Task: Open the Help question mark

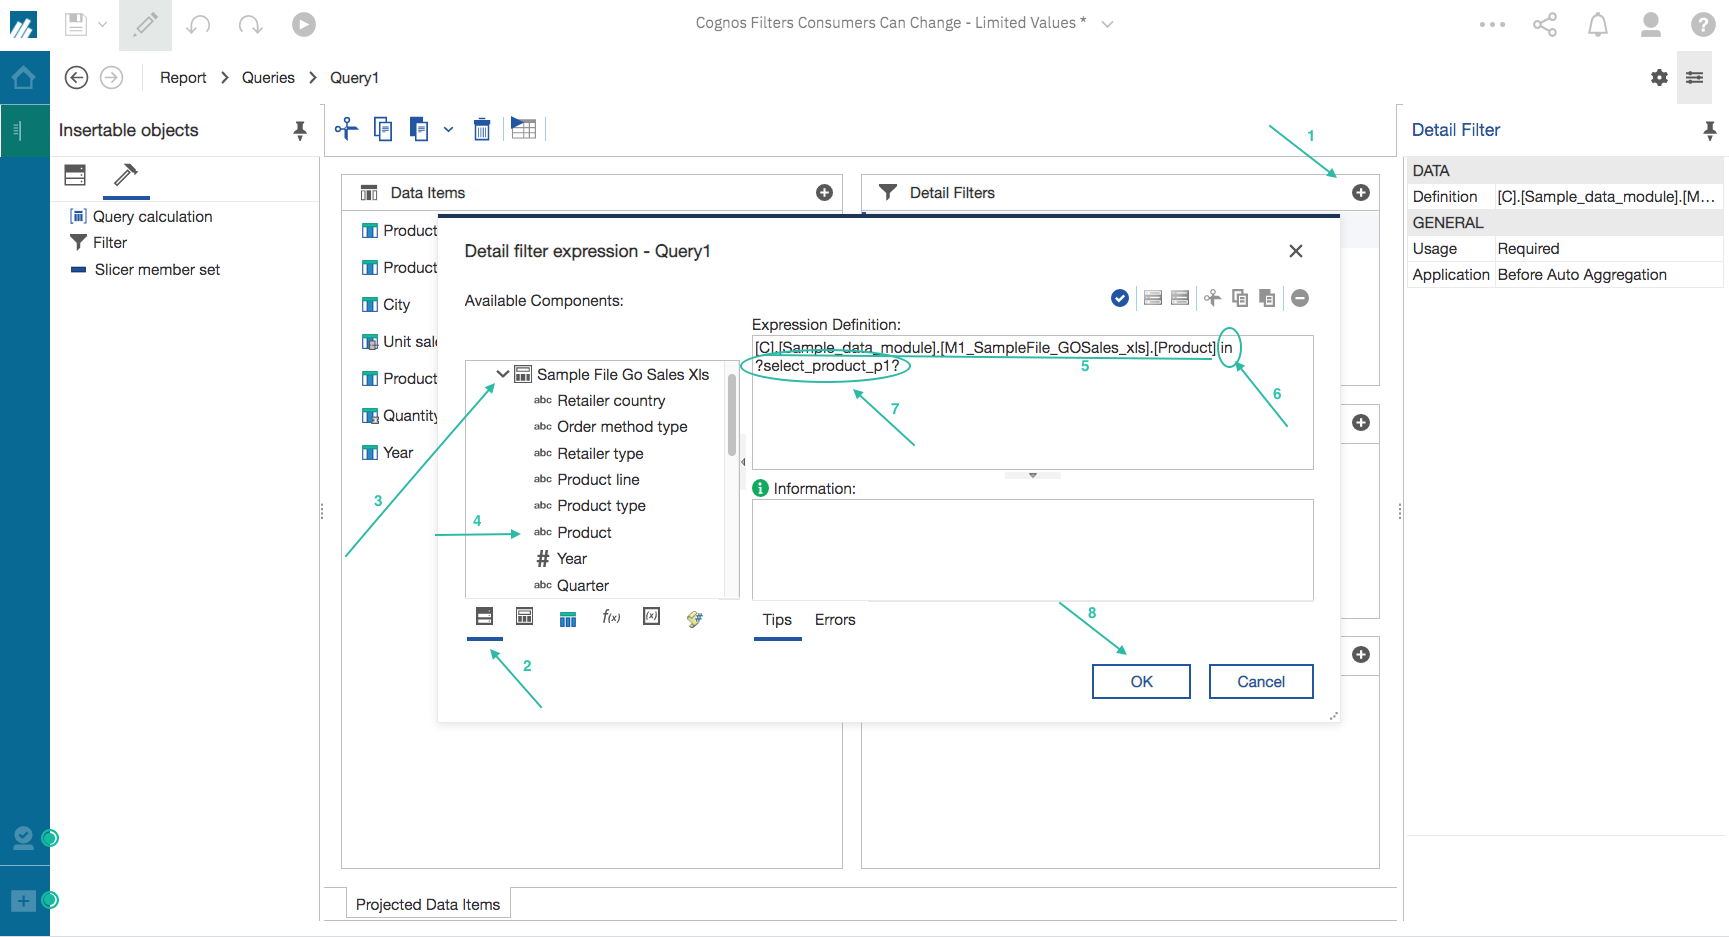Action: coord(1704,24)
